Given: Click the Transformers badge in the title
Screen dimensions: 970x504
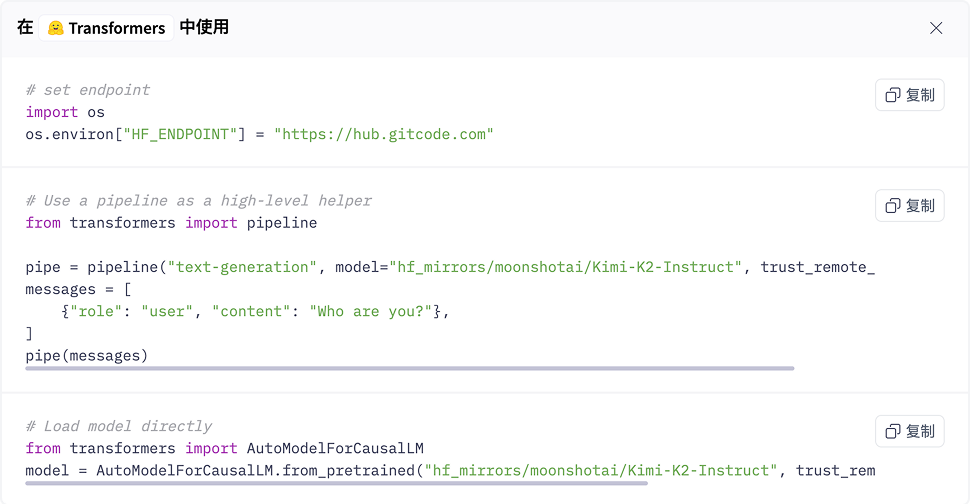Looking at the screenshot, I should tap(107, 28).
